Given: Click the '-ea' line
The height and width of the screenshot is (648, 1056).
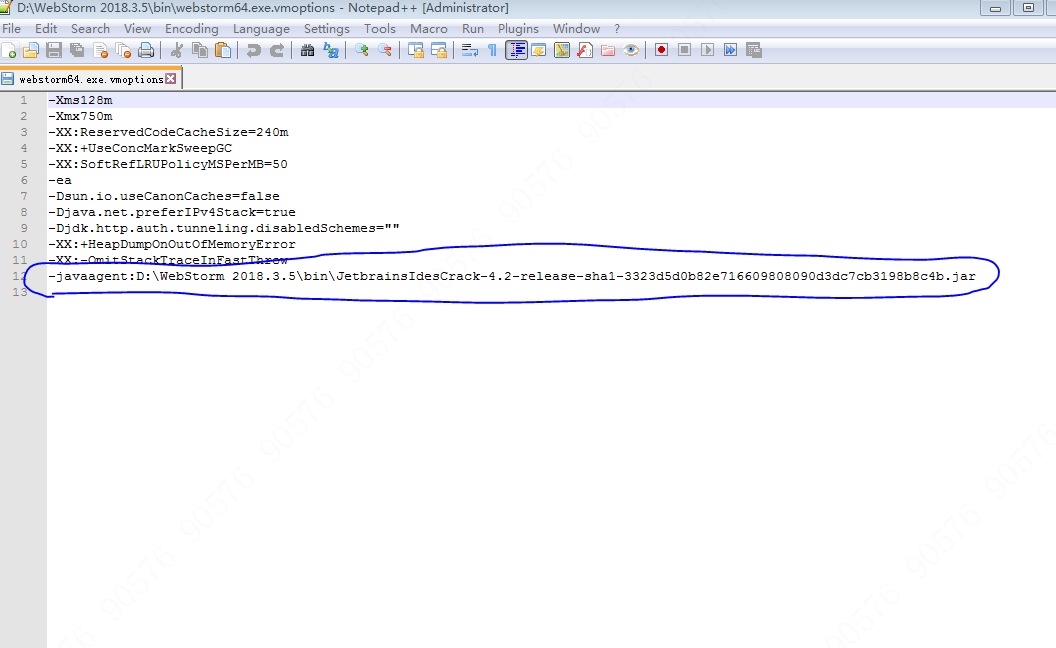Looking at the screenshot, I should pyautogui.click(x=60, y=181).
